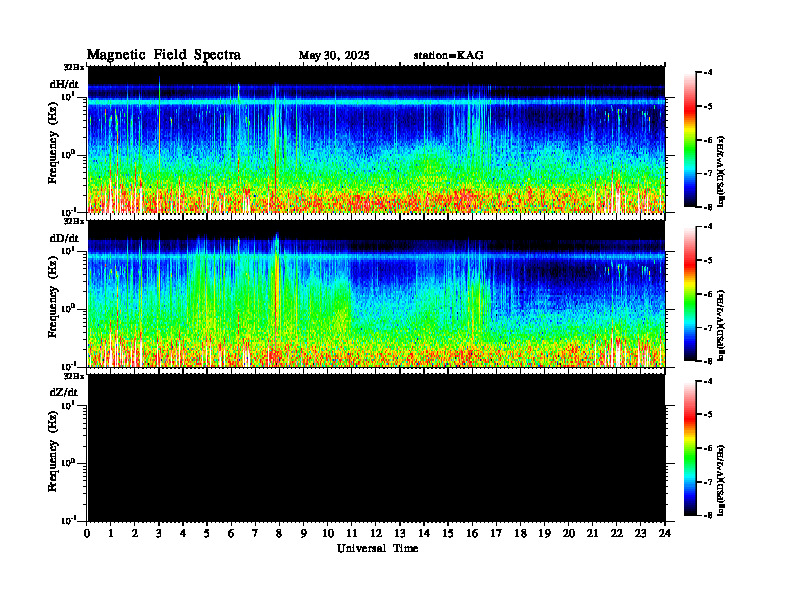Click the color bar beside the dZ/dt plot

pyautogui.click(x=689, y=448)
